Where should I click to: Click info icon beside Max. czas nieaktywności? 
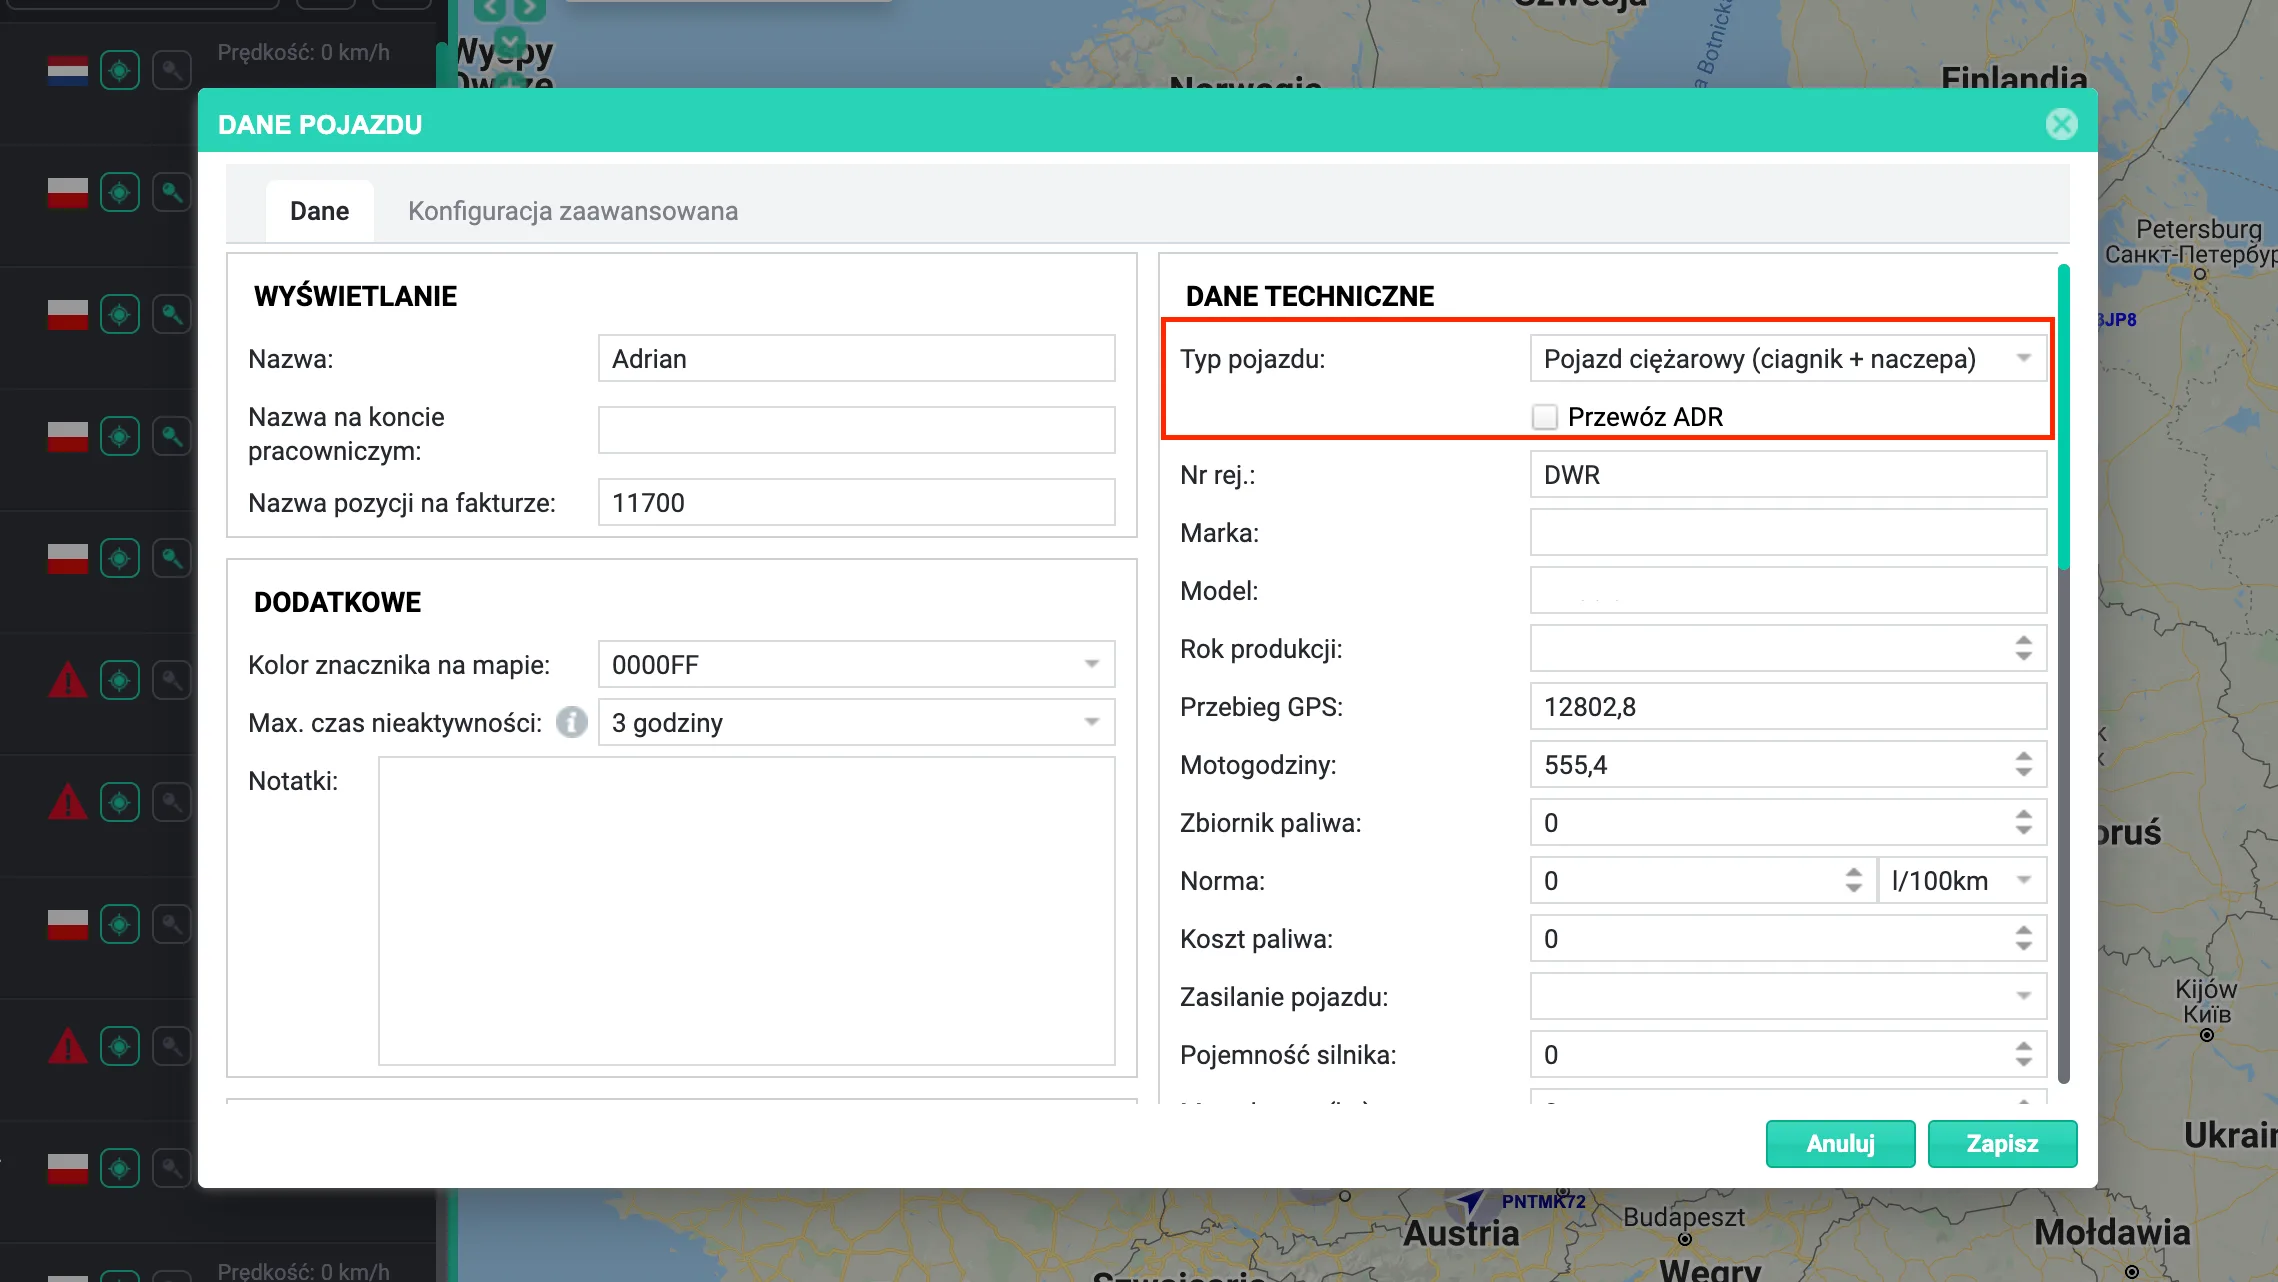pyautogui.click(x=572, y=722)
